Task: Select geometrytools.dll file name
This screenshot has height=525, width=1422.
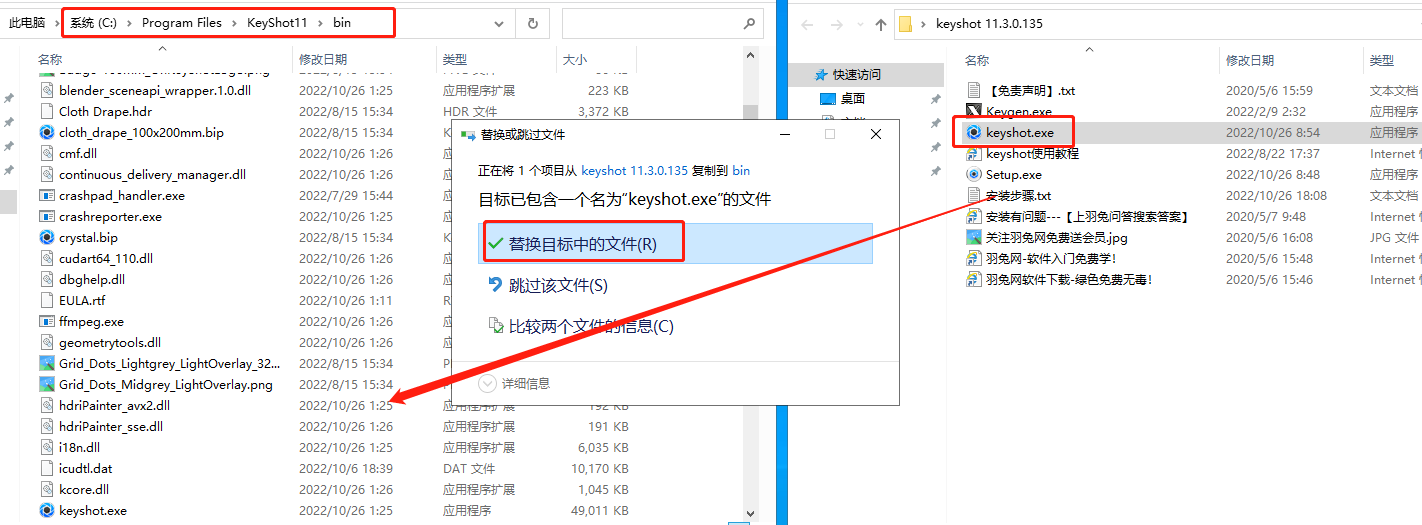Action: click(110, 342)
